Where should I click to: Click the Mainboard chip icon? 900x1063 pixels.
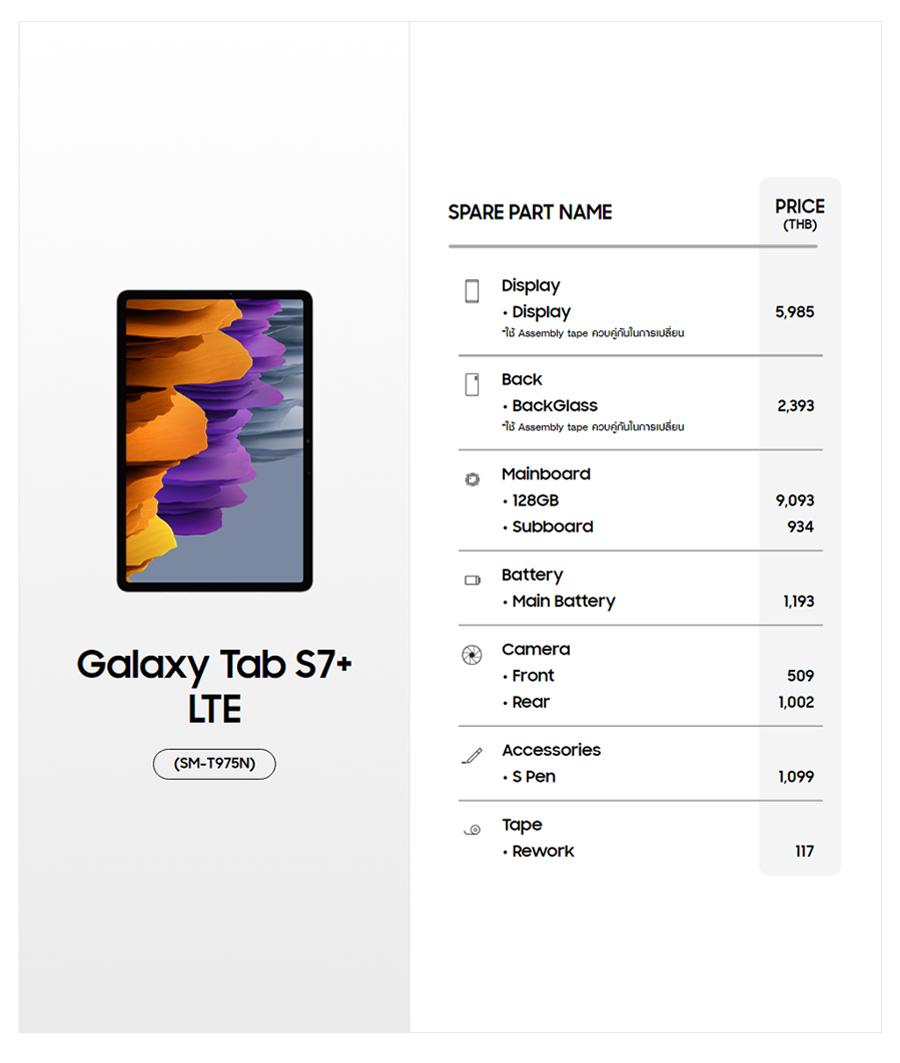472,480
